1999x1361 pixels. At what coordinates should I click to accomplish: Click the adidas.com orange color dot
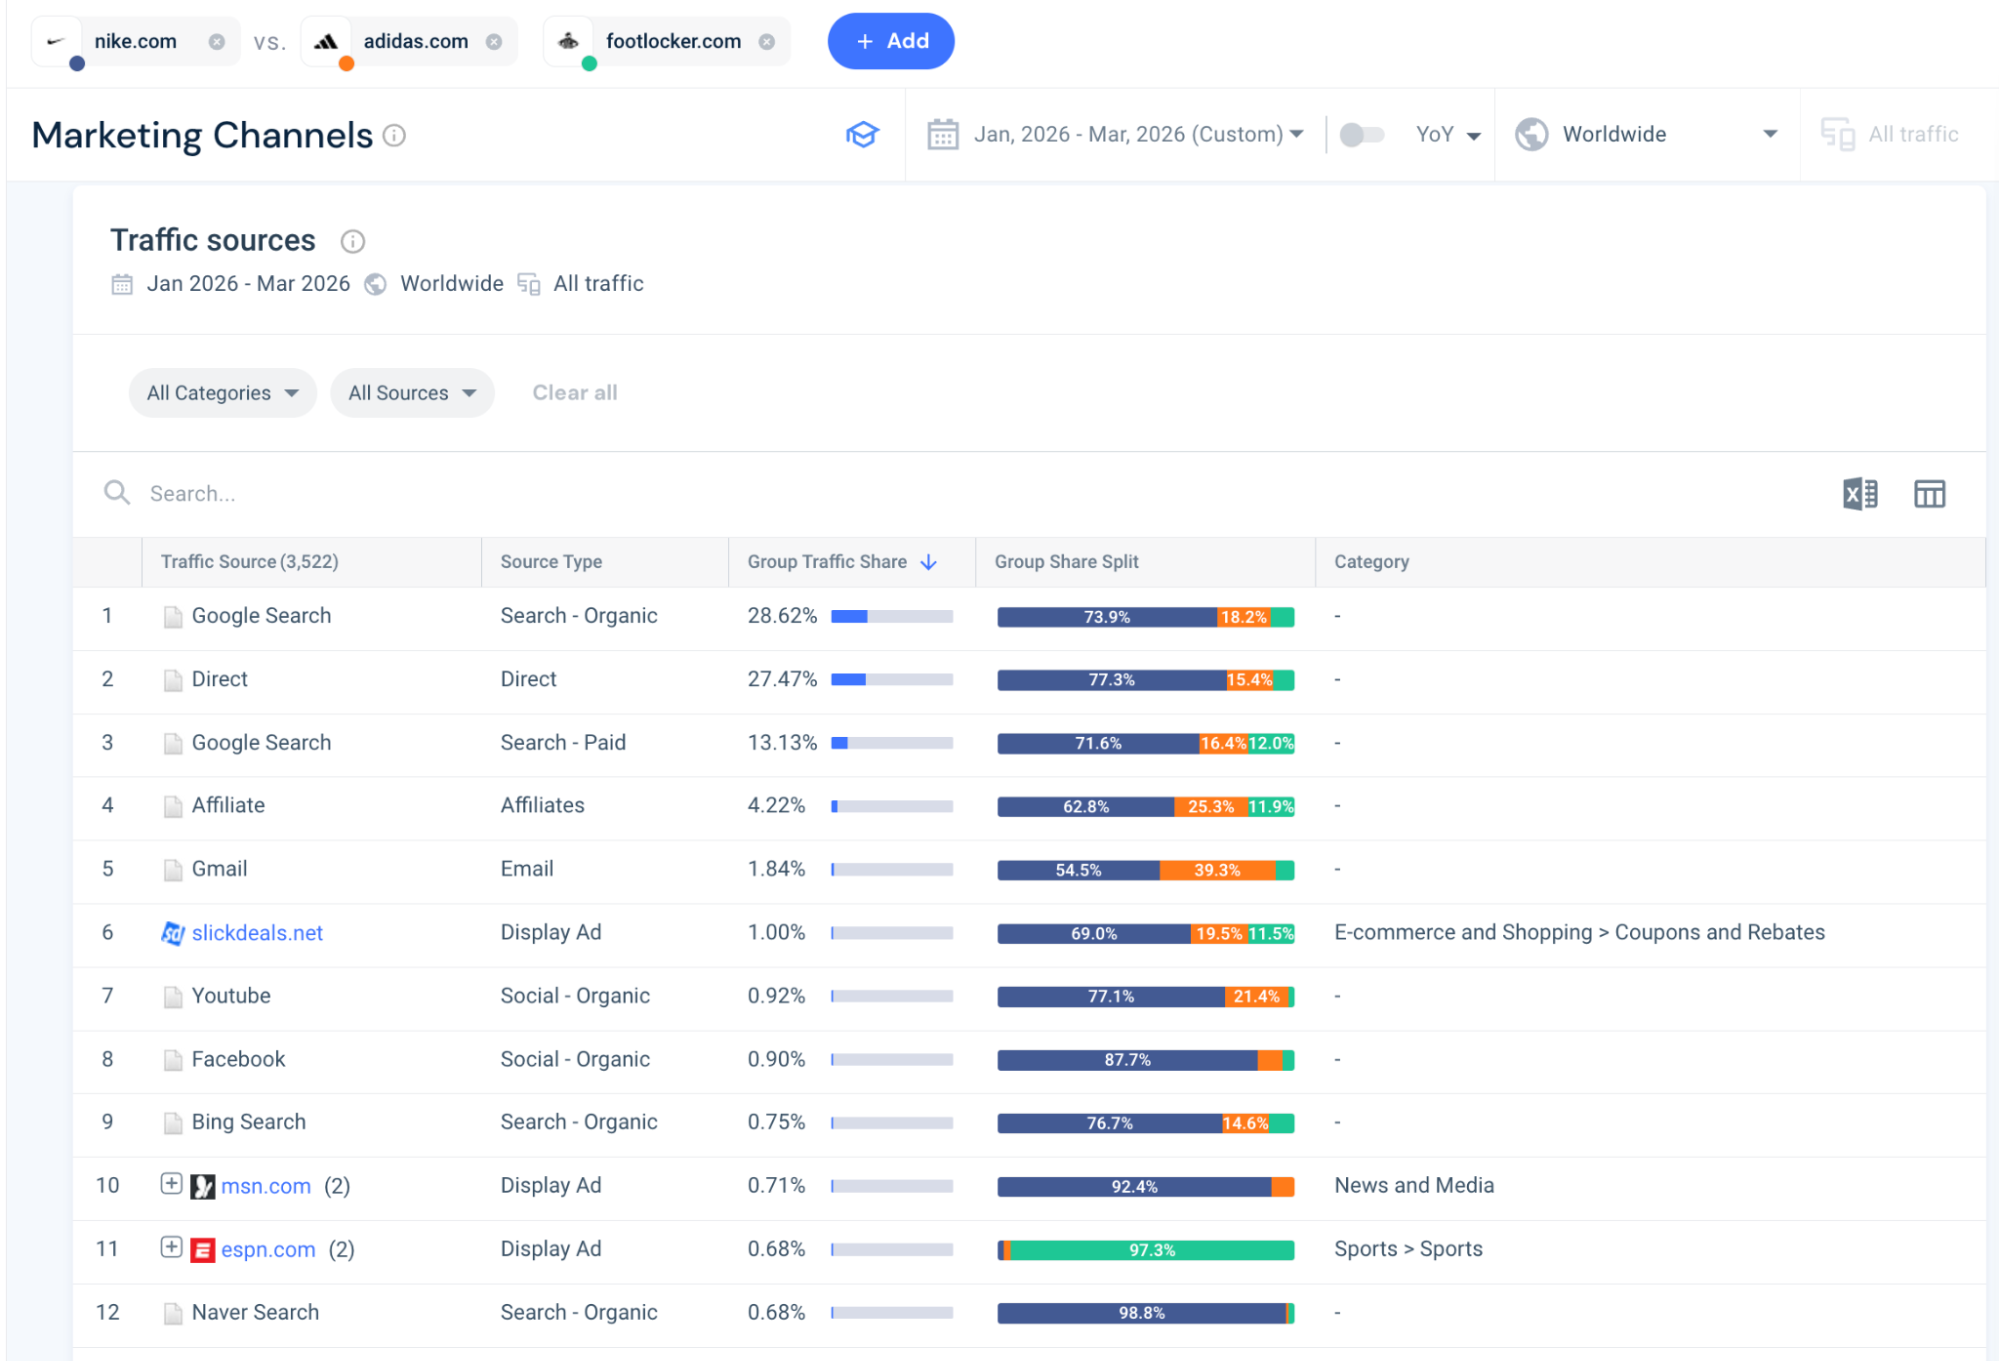click(347, 64)
